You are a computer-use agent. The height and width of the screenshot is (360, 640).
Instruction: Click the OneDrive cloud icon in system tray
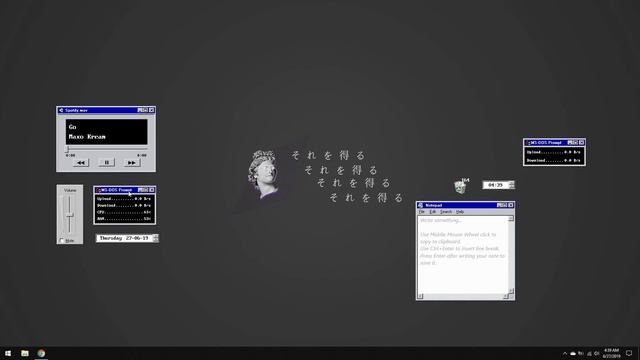tap(573, 353)
